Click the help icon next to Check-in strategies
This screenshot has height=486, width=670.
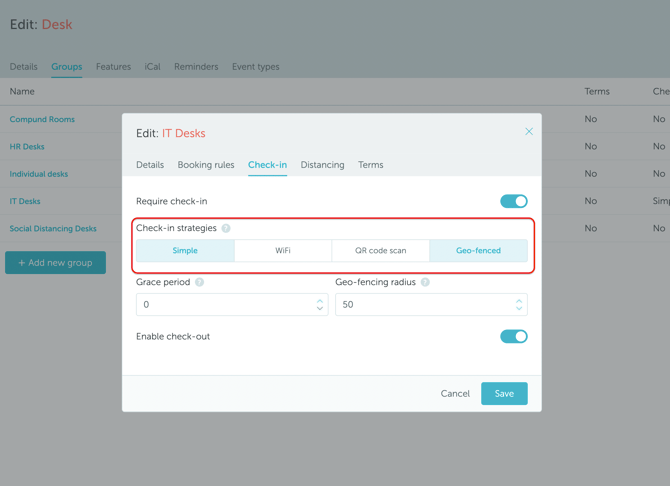pos(226,228)
